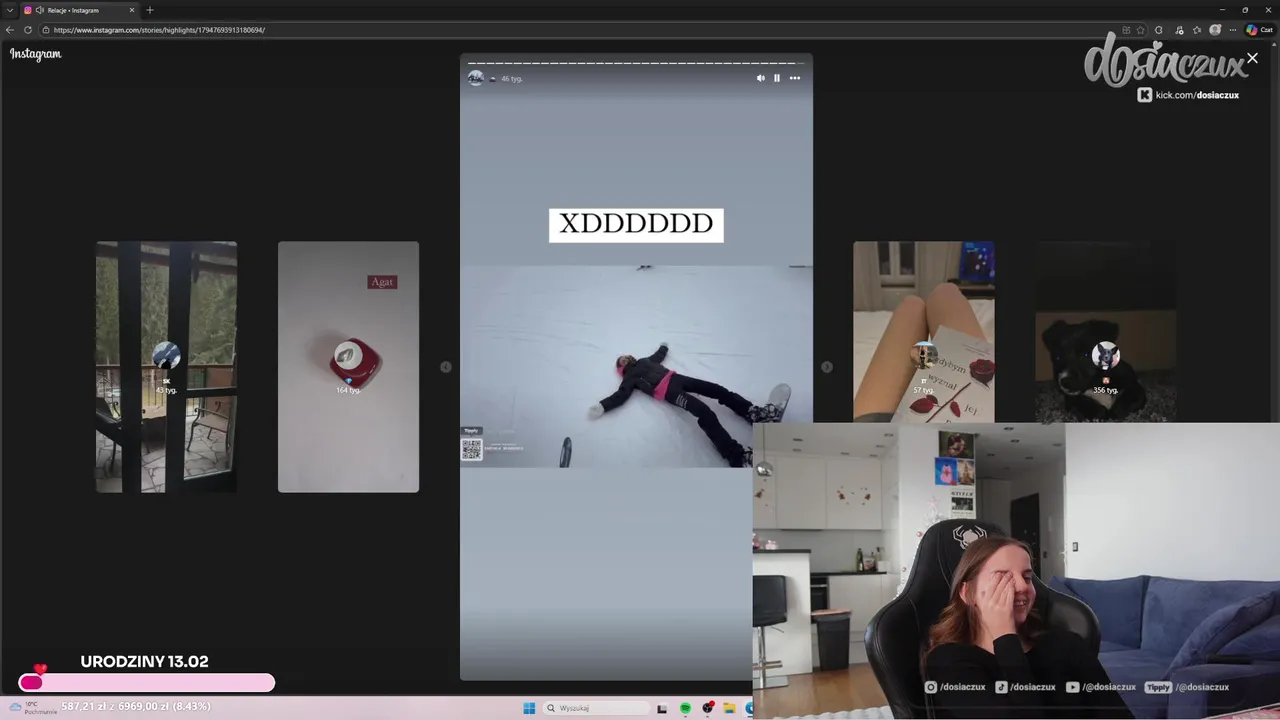Close the Instagram story viewer
The image size is (1280, 720).
1252,58
